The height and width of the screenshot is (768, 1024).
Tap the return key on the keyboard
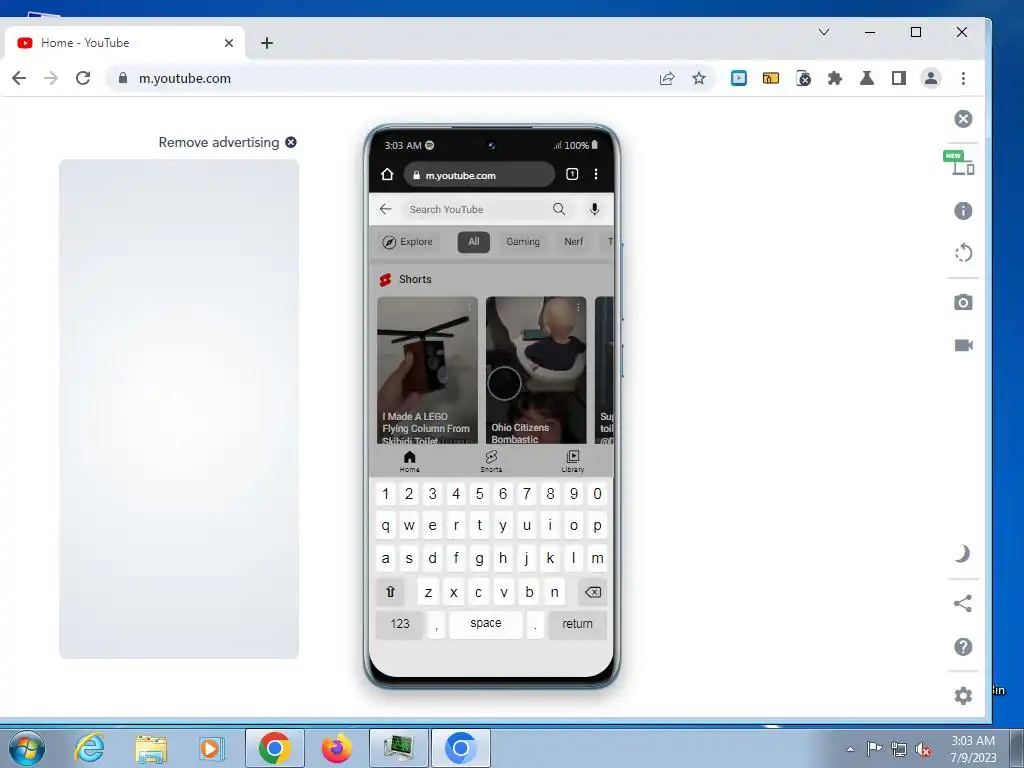point(577,624)
